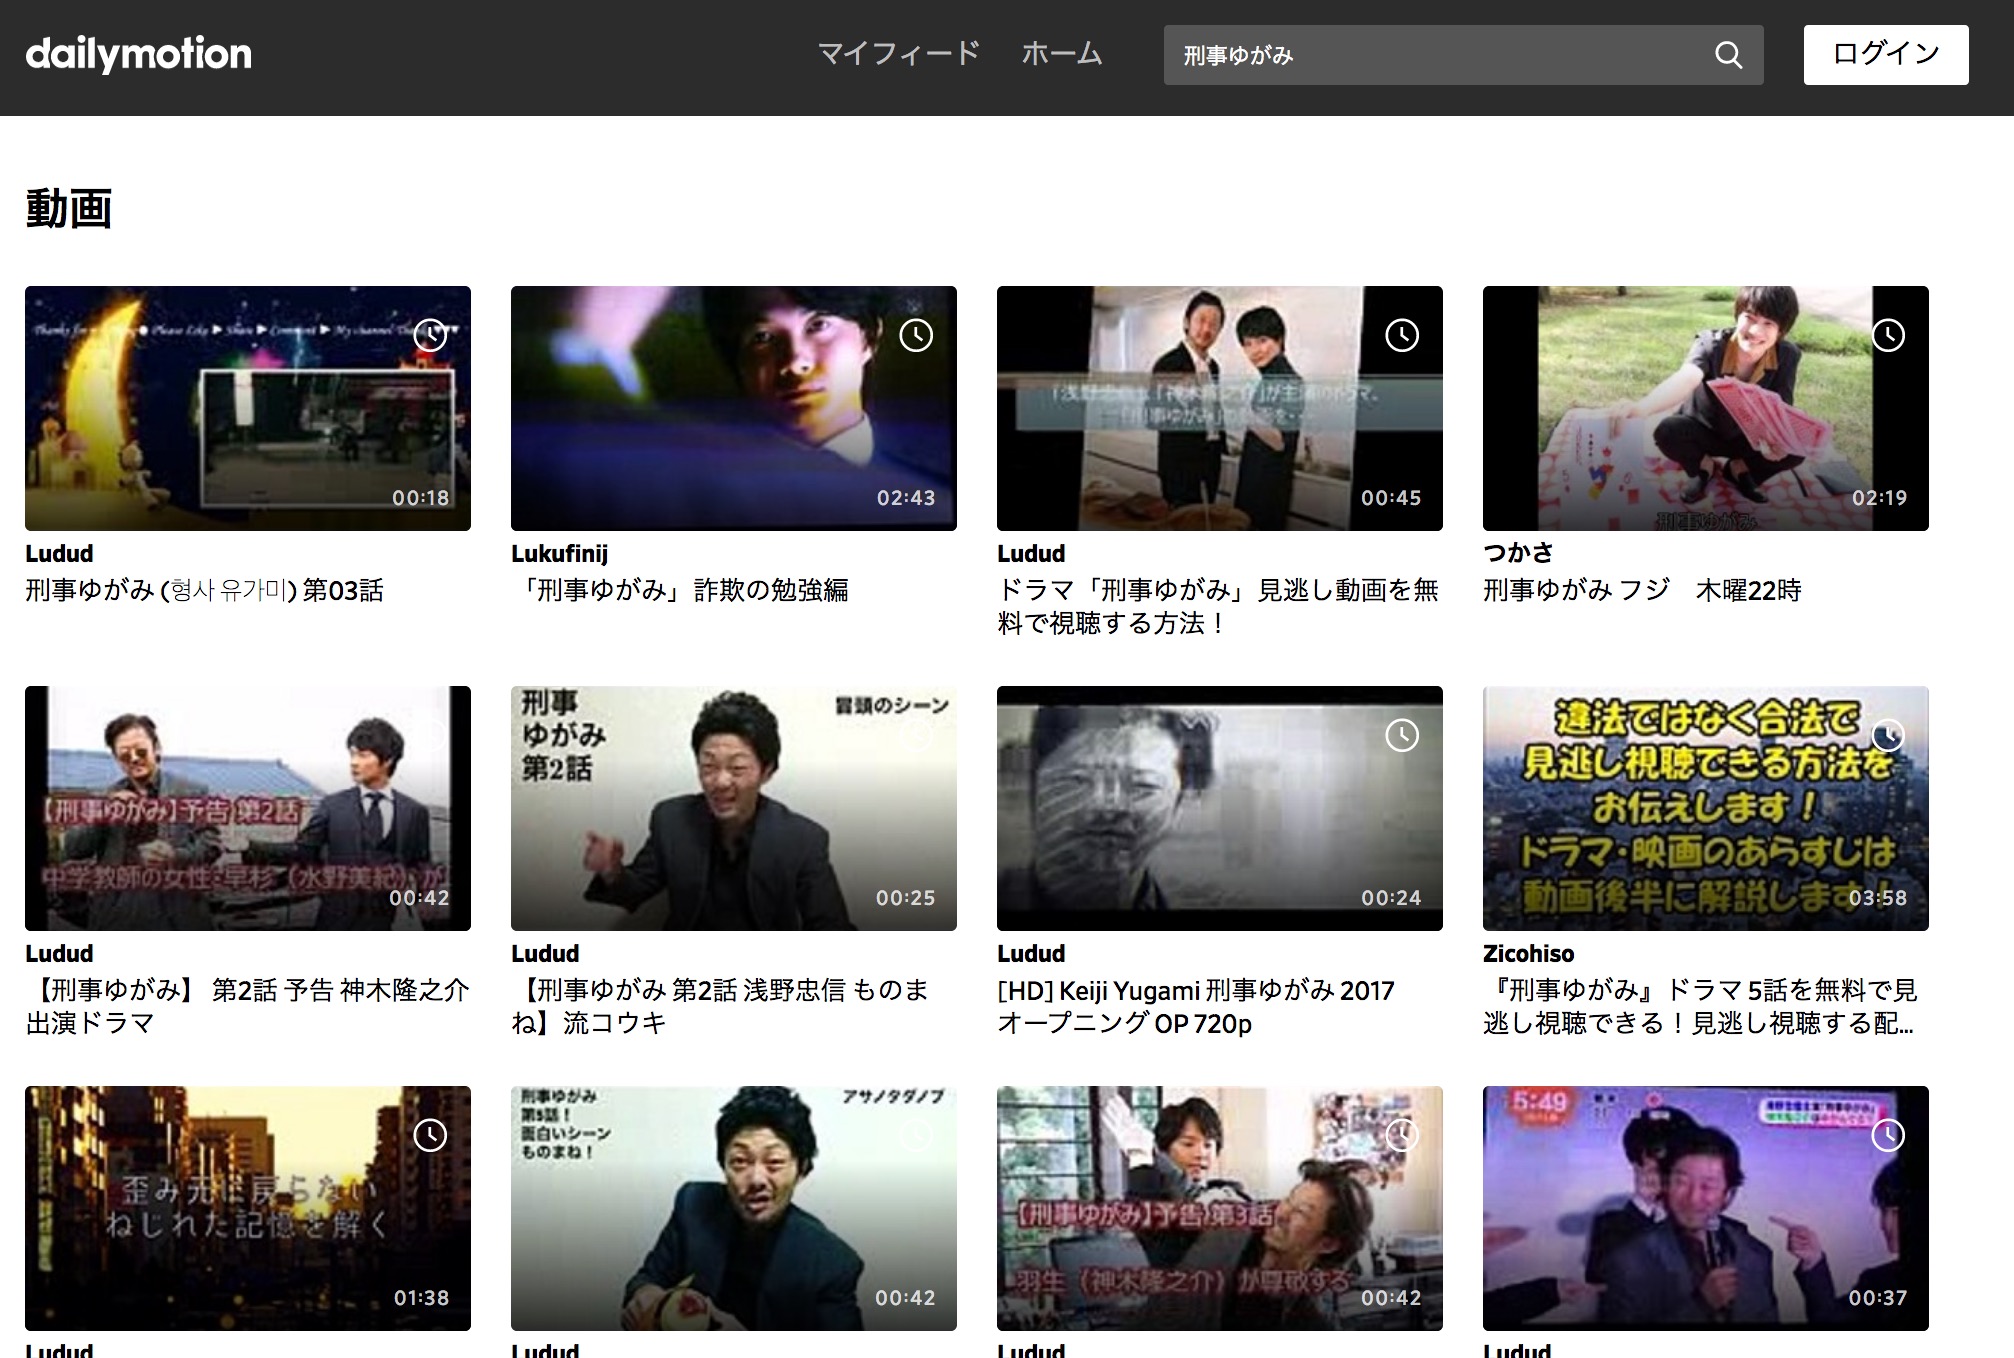Play the 01:38 ねじれた記憶を解く thumbnail
This screenshot has height=1358, width=2014.
pos(248,1208)
